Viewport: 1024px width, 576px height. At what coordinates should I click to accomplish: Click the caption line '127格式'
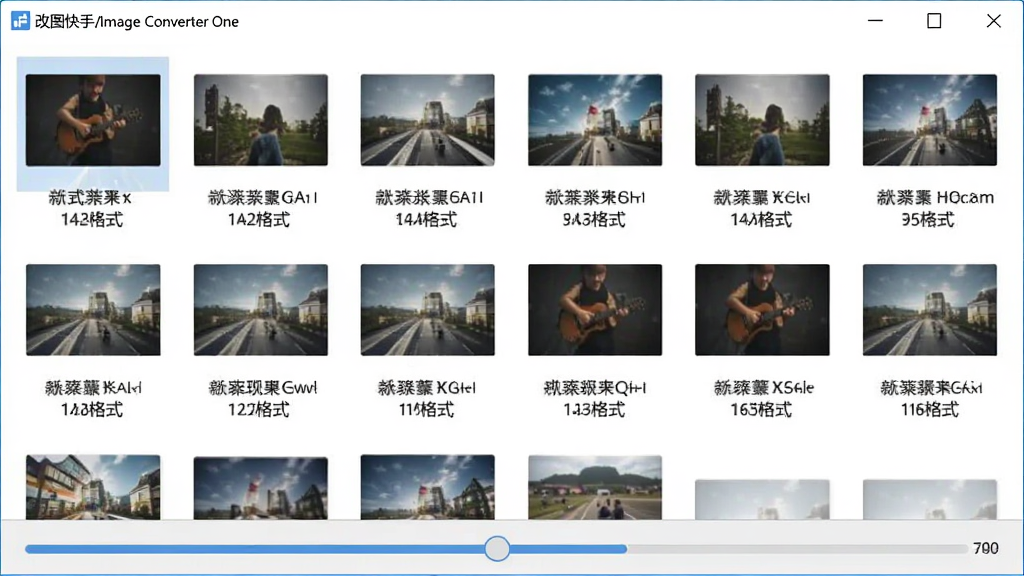click(259, 409)
